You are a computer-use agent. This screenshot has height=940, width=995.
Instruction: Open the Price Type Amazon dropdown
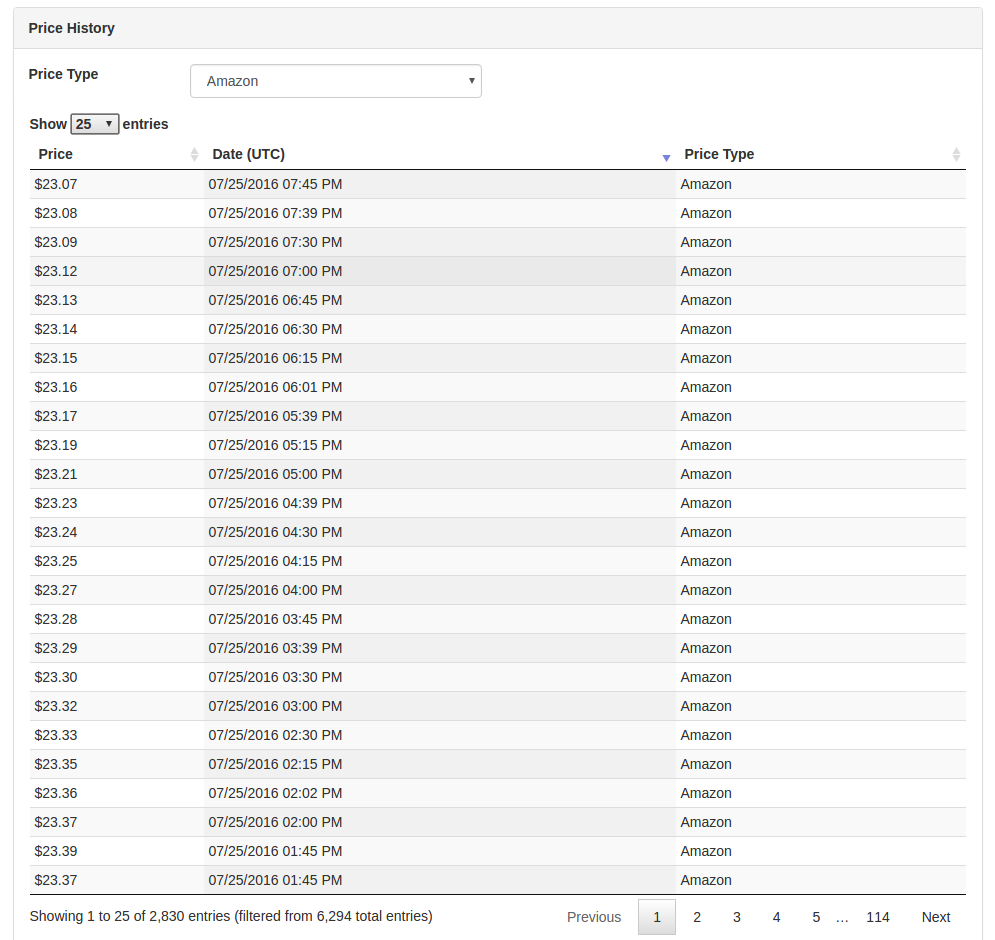335,81
